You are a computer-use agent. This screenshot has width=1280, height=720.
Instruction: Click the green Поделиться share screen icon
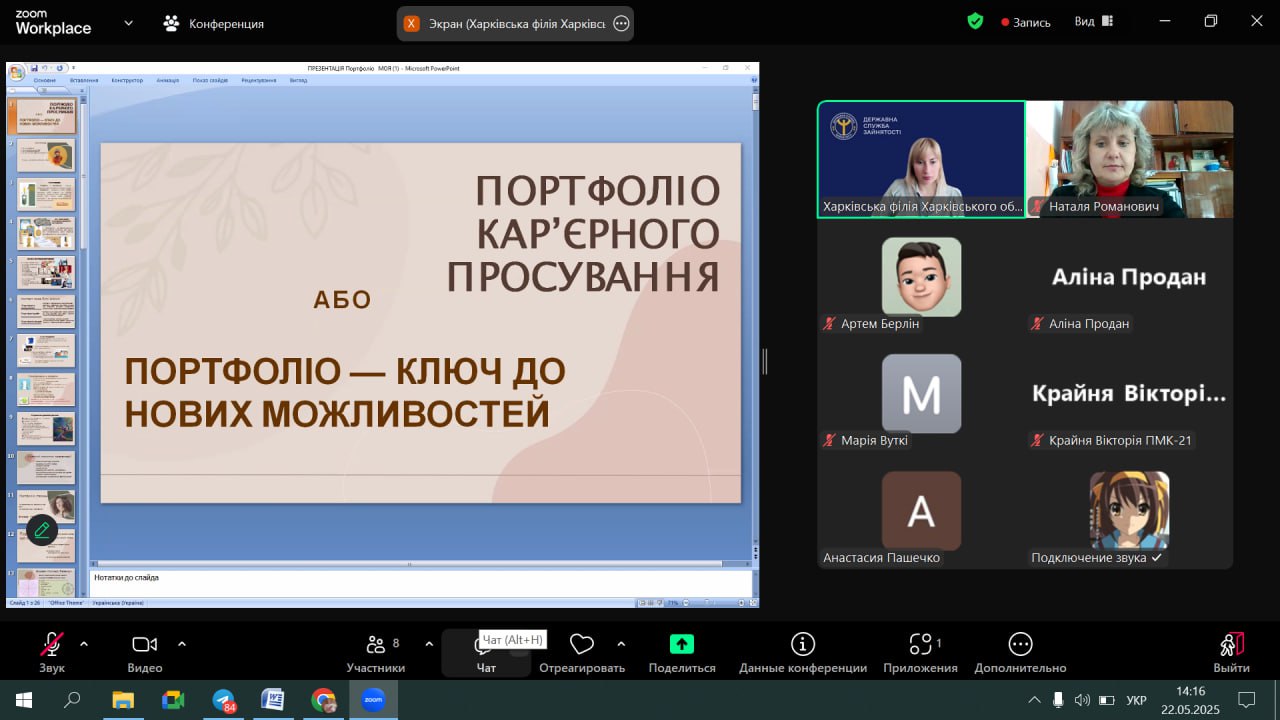tap(682, 645)
